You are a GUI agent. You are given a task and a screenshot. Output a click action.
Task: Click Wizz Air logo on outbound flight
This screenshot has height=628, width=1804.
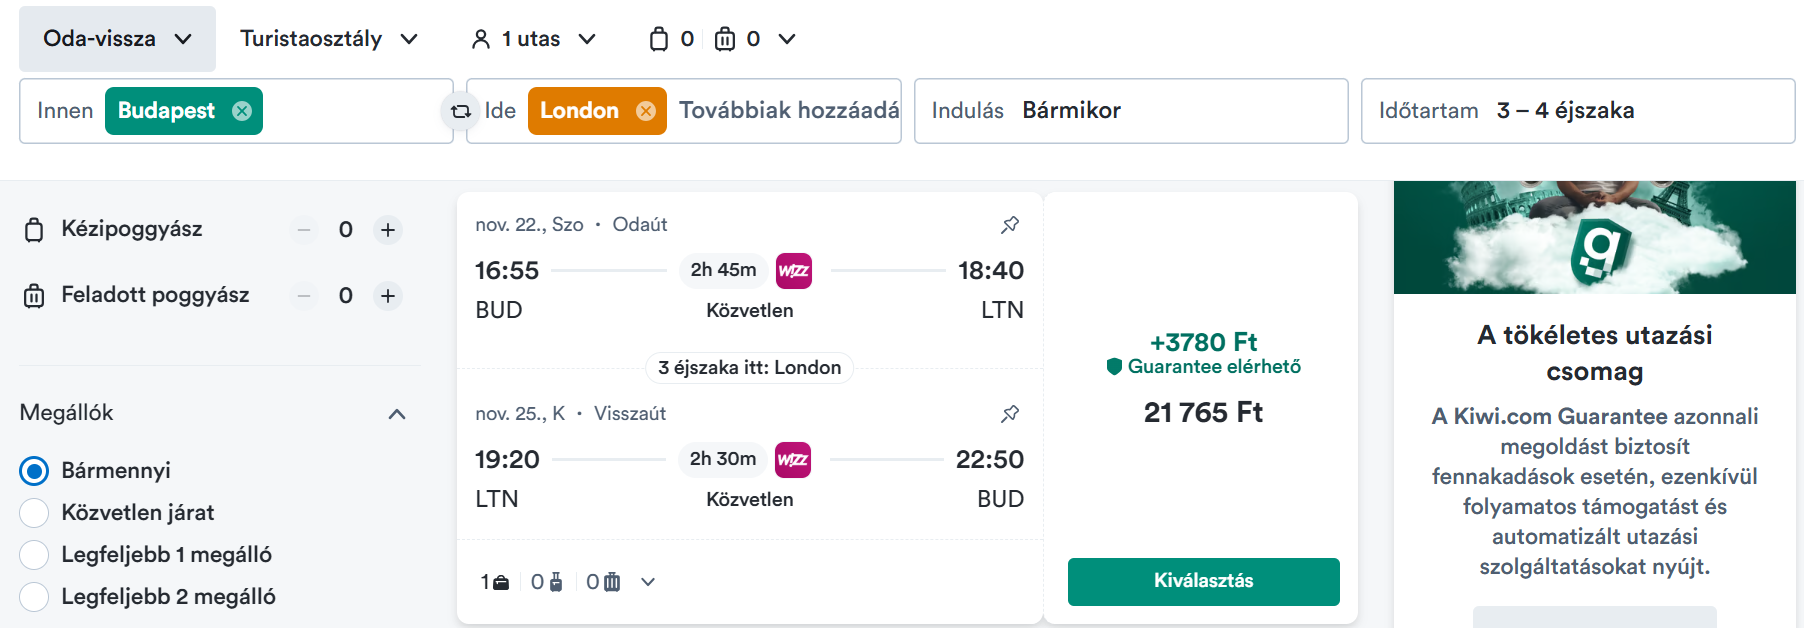(x=794, y=271)
